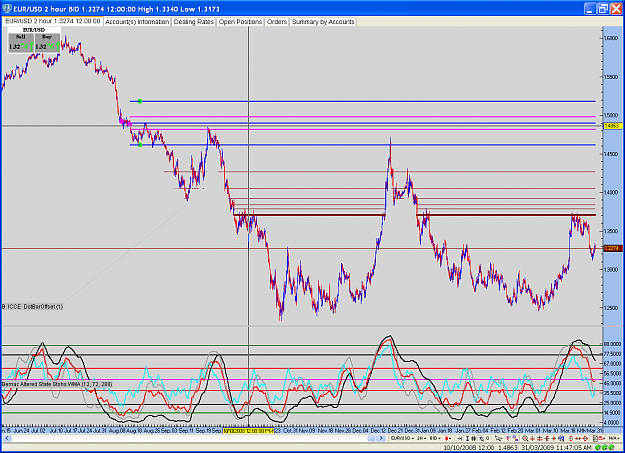The height and width of the screenshot is (453, 625).
Task: Click the upper green dot on blue line
Action: [140, 101]
